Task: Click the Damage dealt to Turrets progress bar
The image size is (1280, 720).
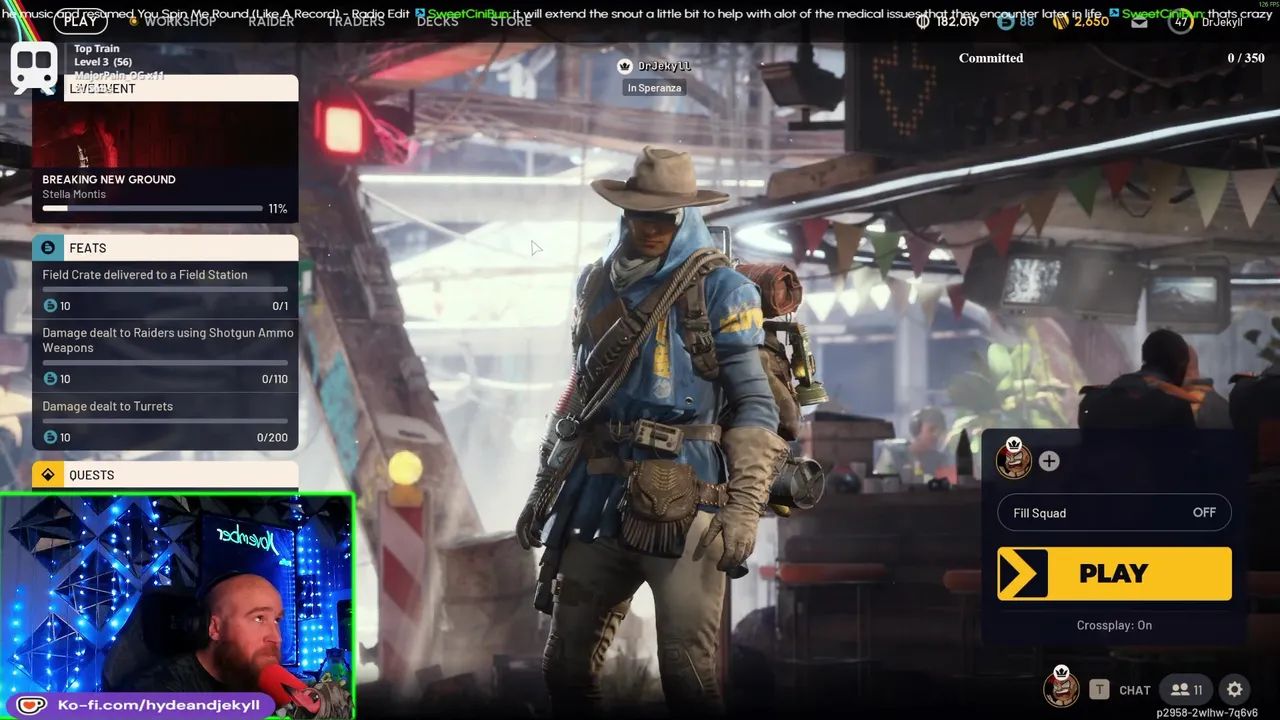Action: pos(165,421)
